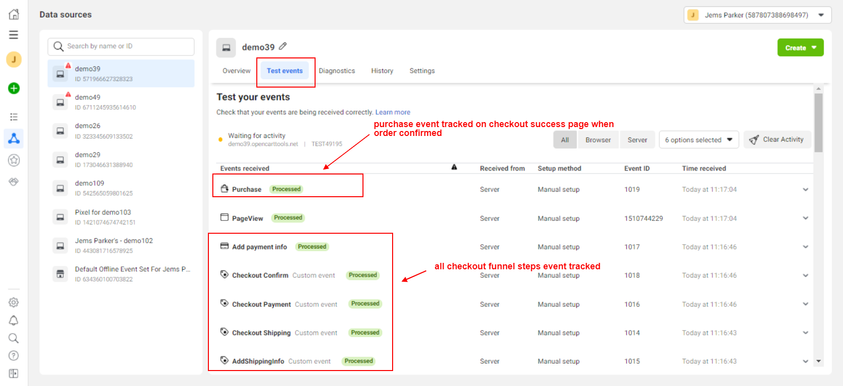Click the Purchase event bag icon
This screenshot has height=386, width=843.
(225, 189)
